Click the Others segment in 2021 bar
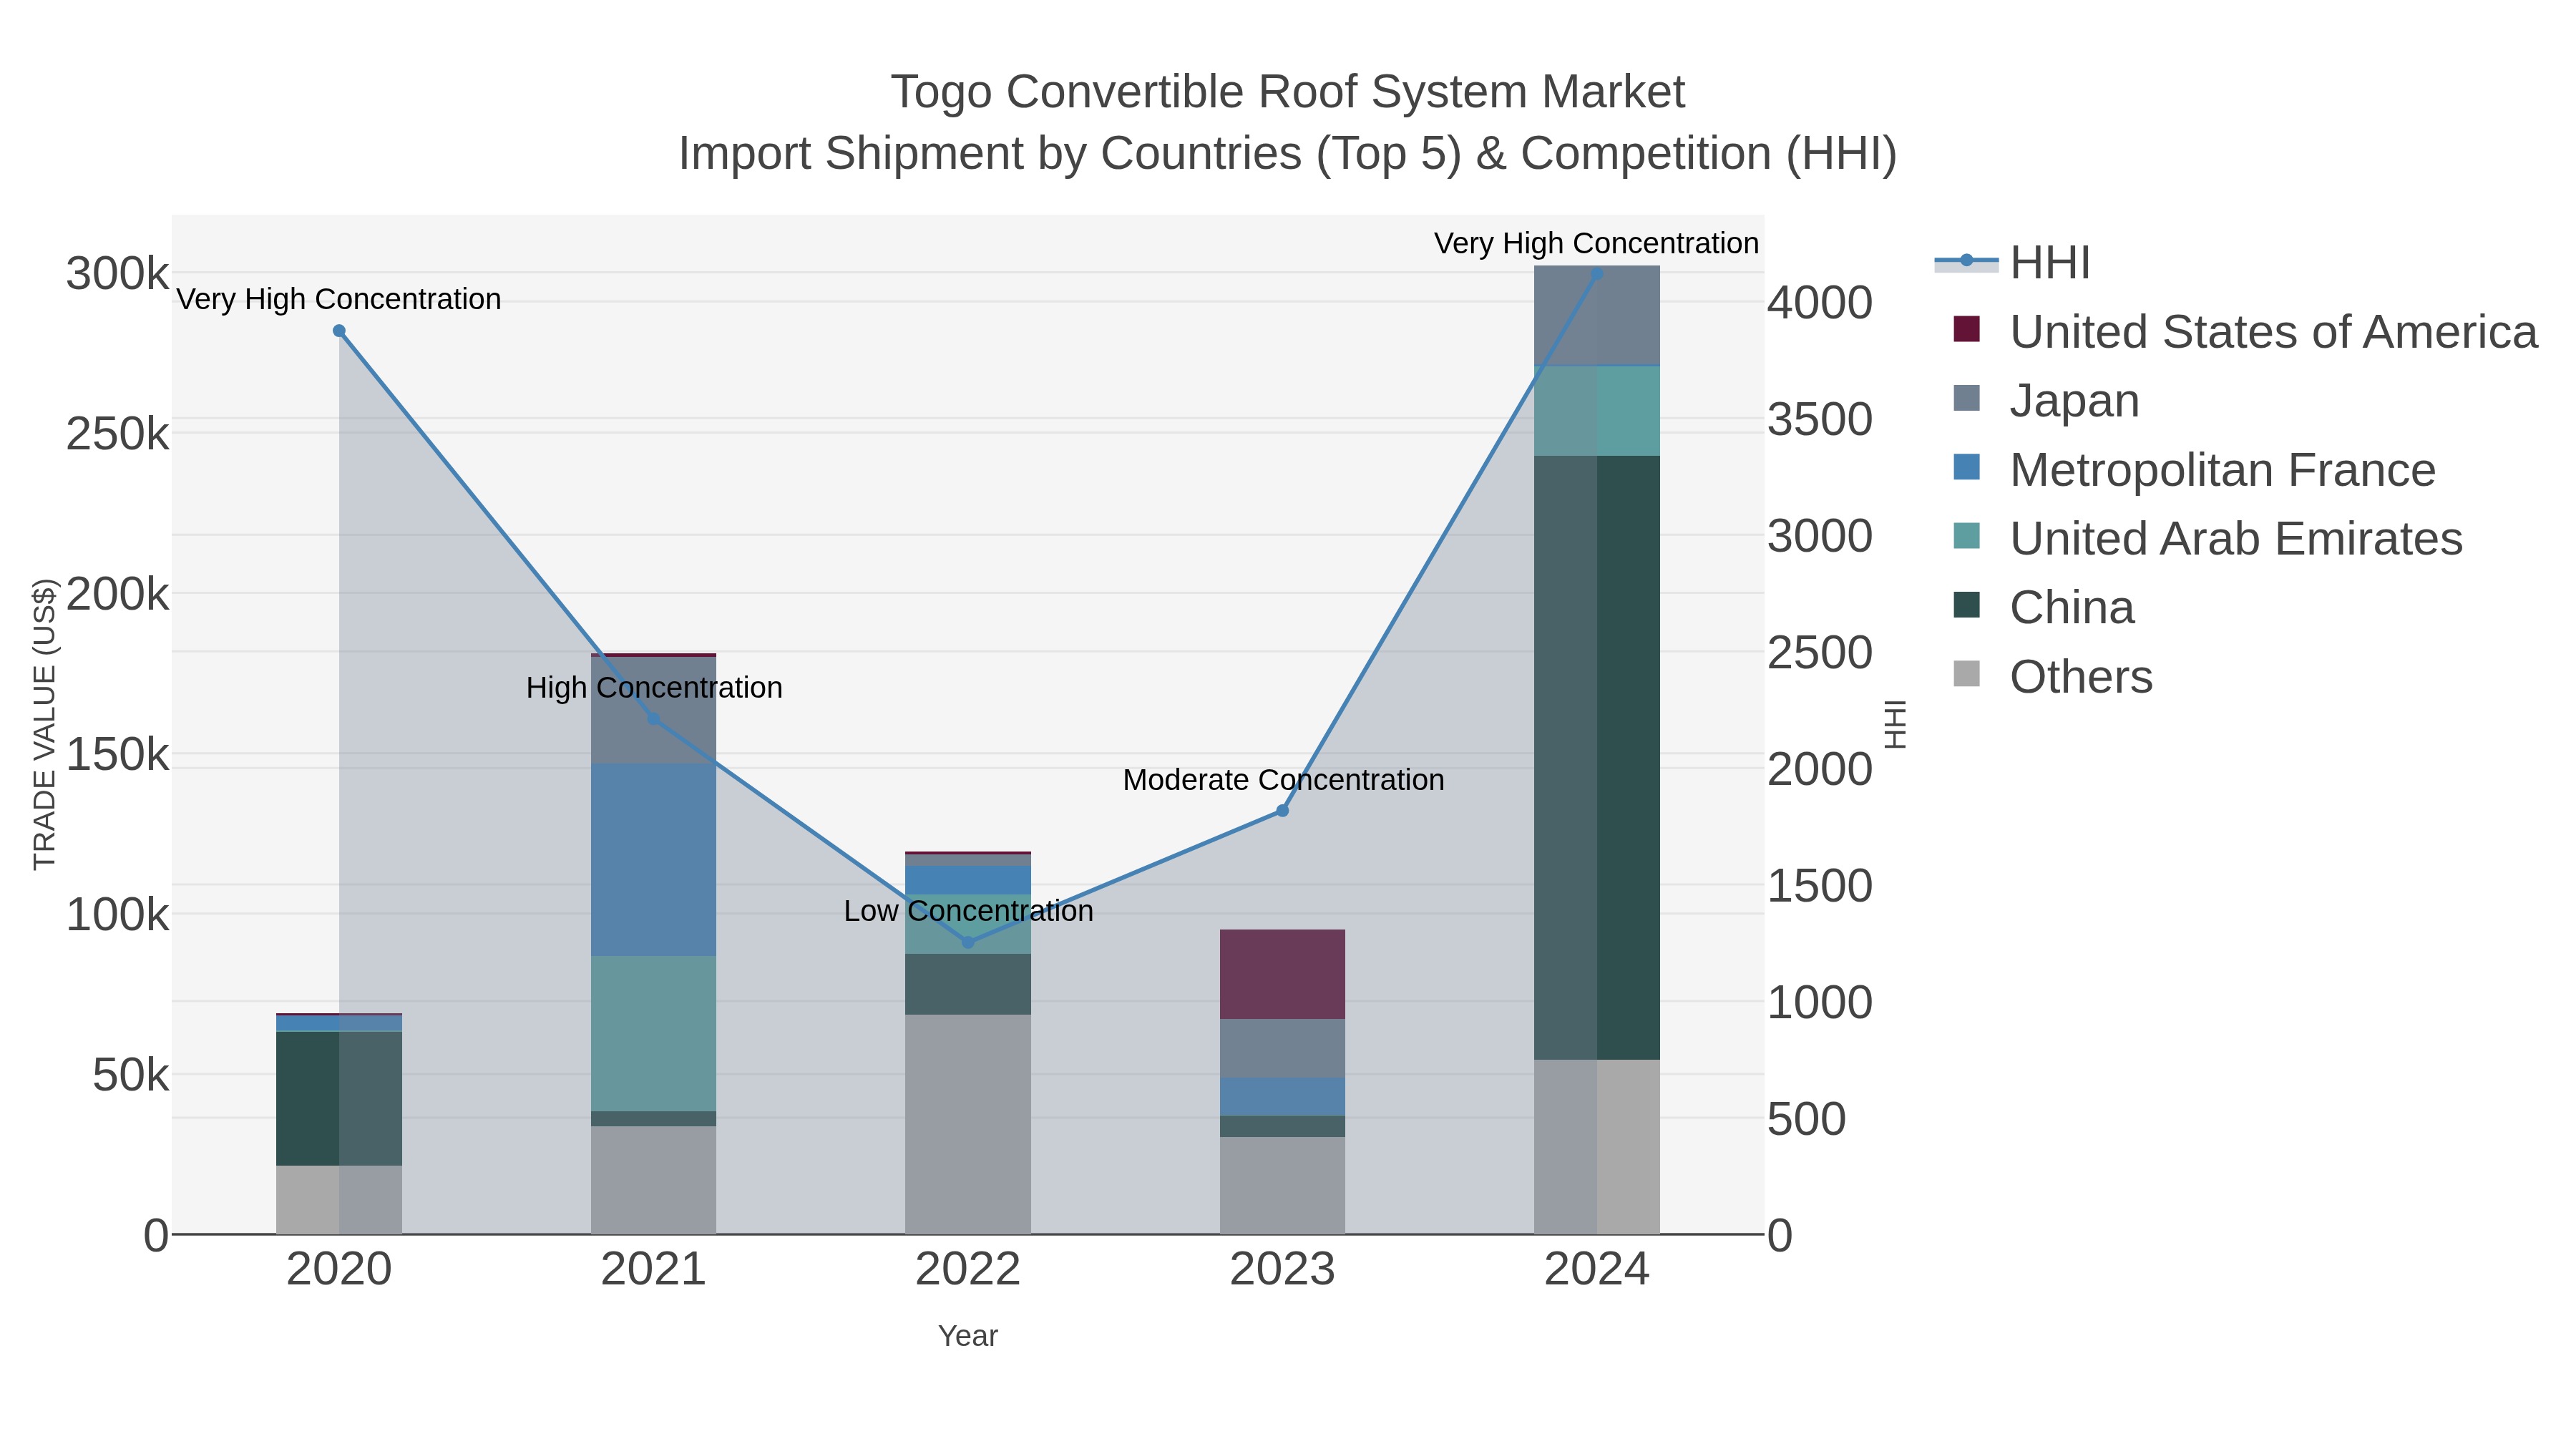 tap(654, 1180)
